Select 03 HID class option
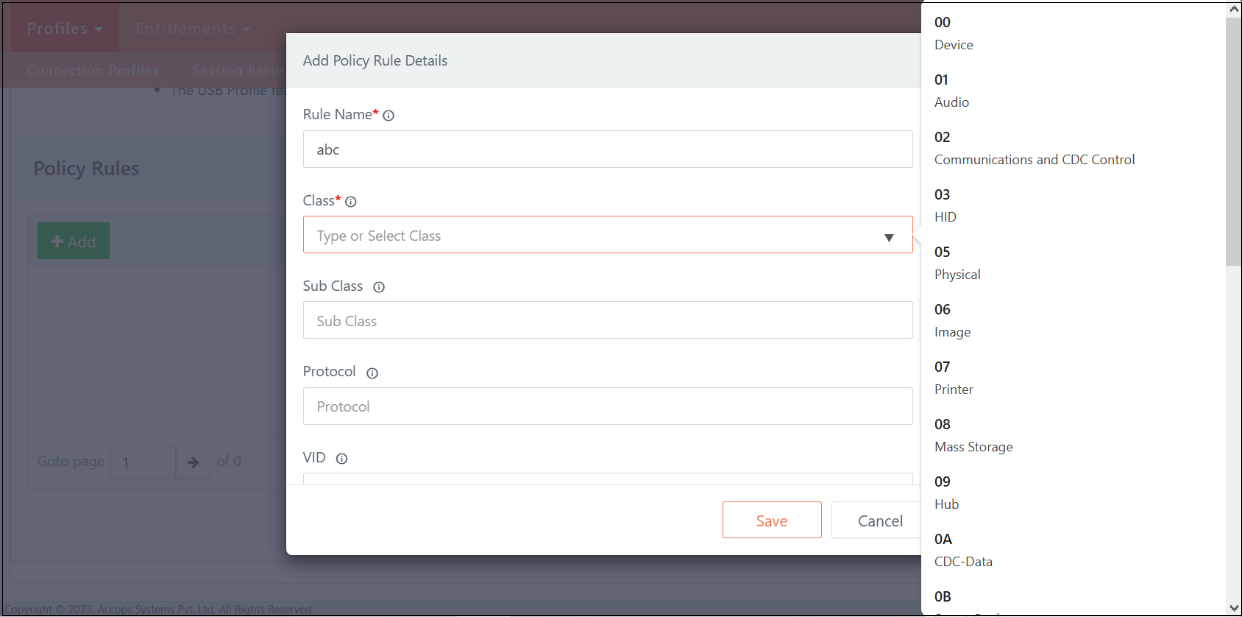Screen dimensions: 1242x617 tap(1073, 205)
